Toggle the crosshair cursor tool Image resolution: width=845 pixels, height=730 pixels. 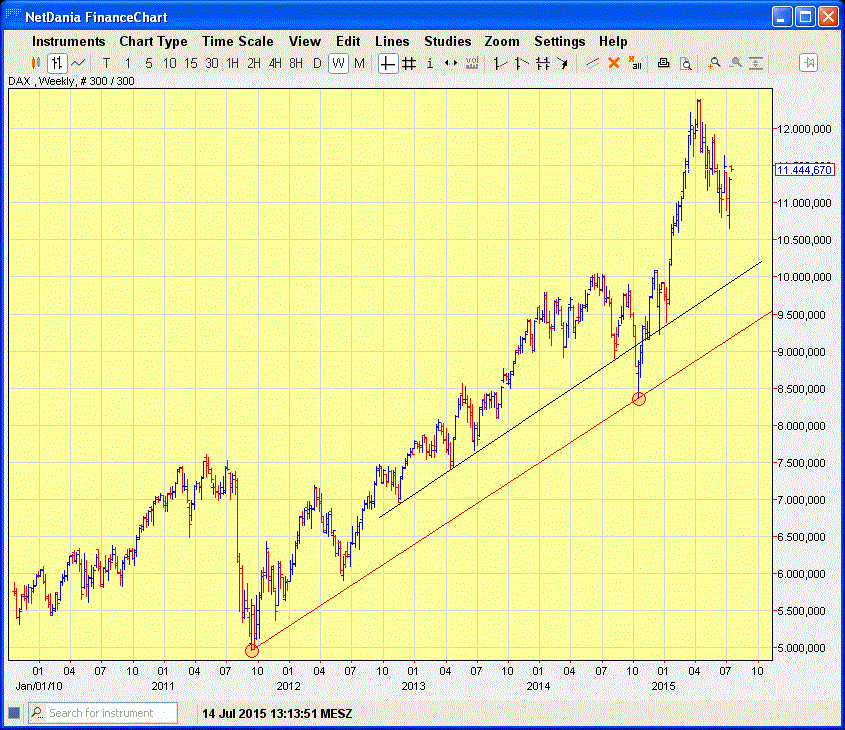(x=388, y=63)
